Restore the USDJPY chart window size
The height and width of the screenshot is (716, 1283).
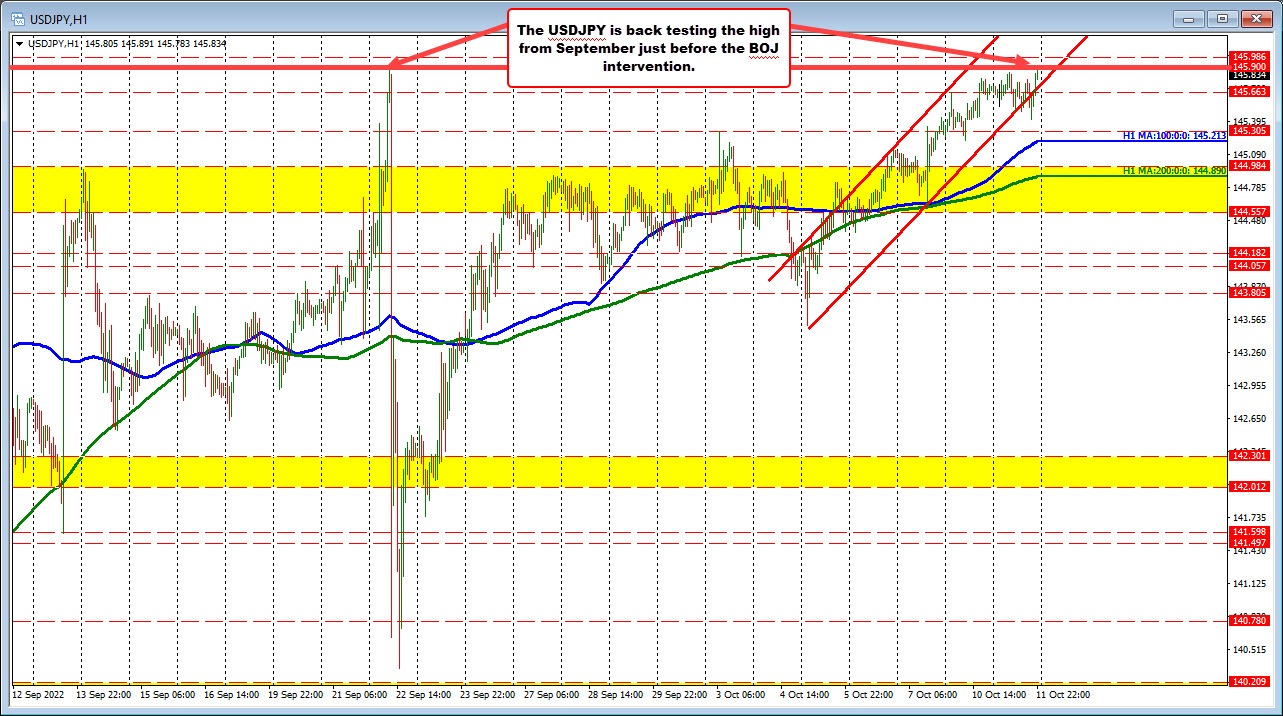coord(1221,18)
